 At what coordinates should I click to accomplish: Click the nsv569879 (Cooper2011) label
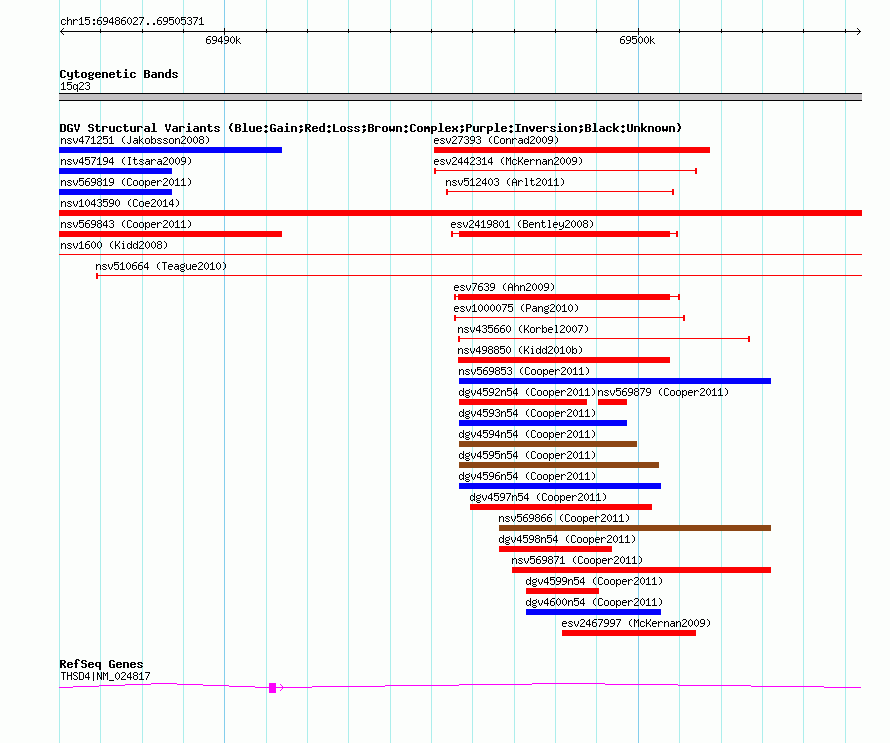pyautogui.click(x=664, y=392)
